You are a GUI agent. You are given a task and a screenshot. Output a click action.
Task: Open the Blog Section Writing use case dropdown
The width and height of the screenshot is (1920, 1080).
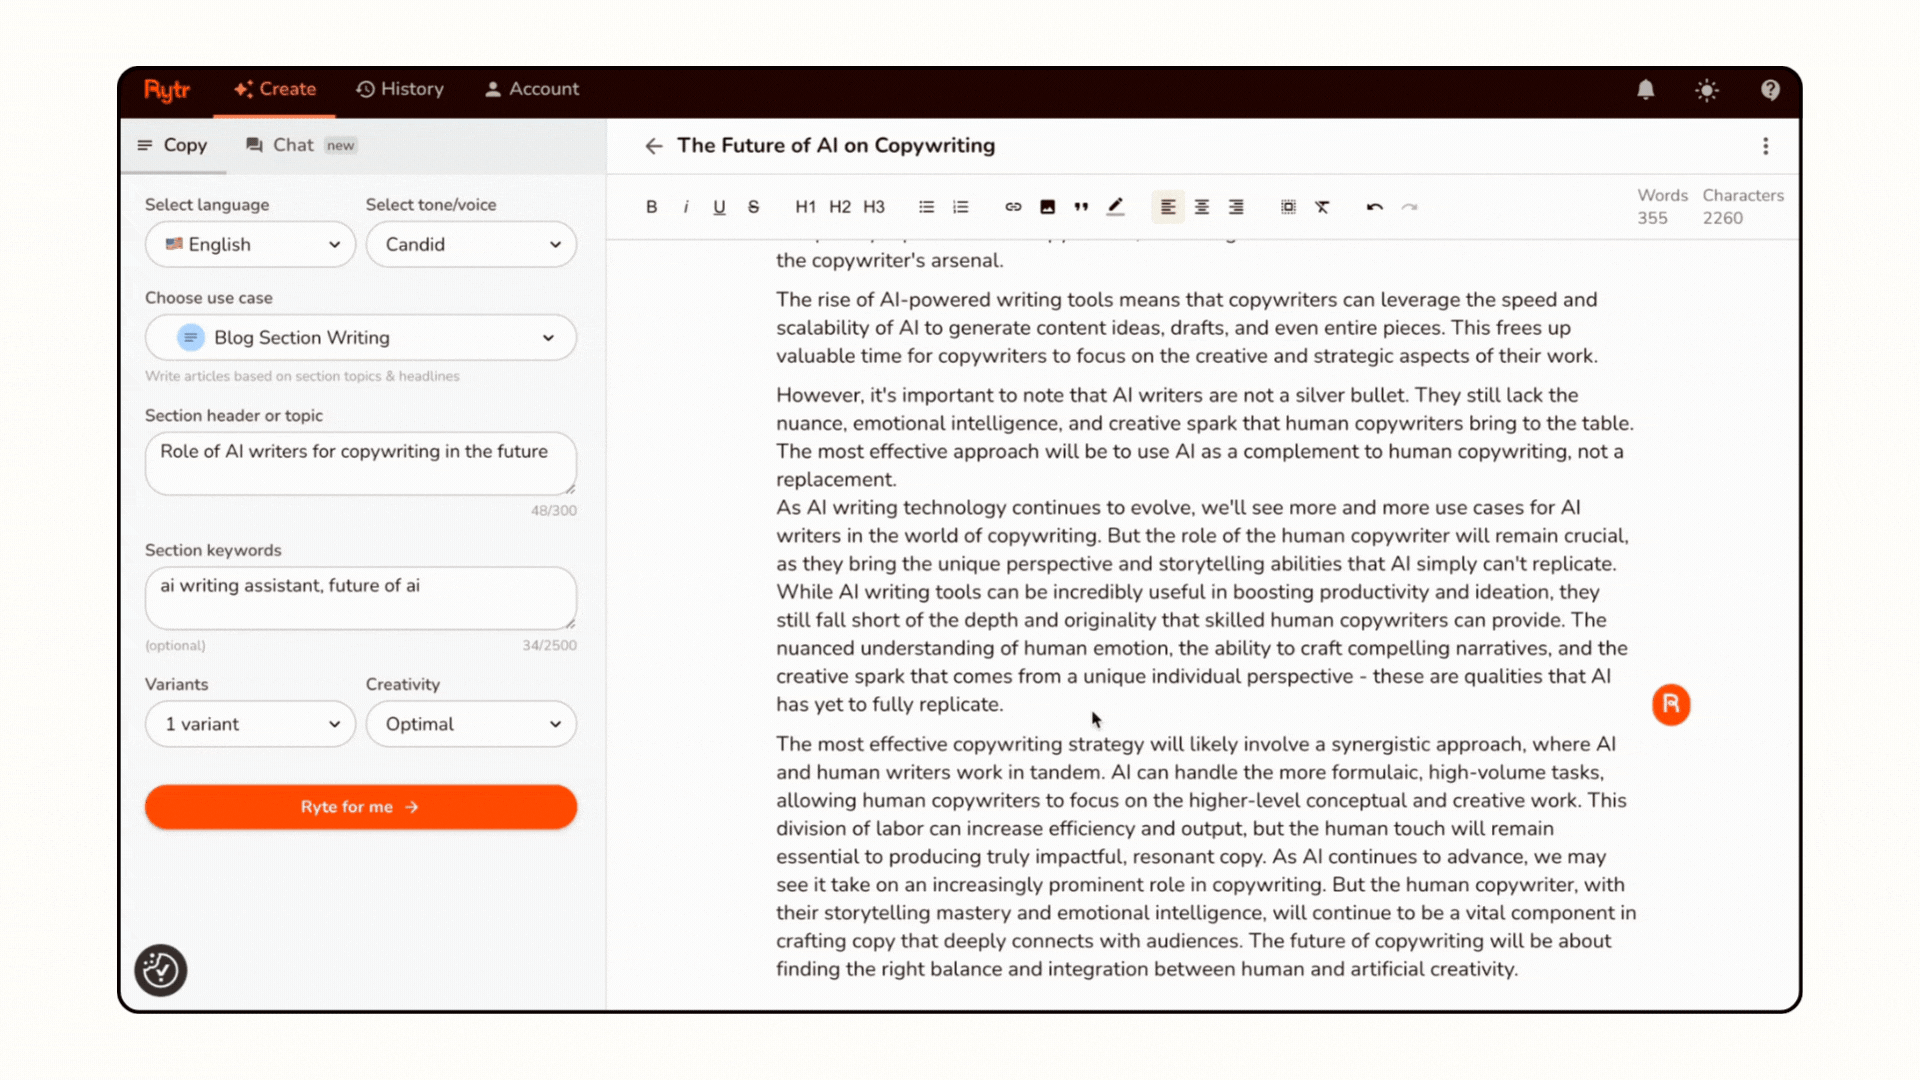point(360,338)
